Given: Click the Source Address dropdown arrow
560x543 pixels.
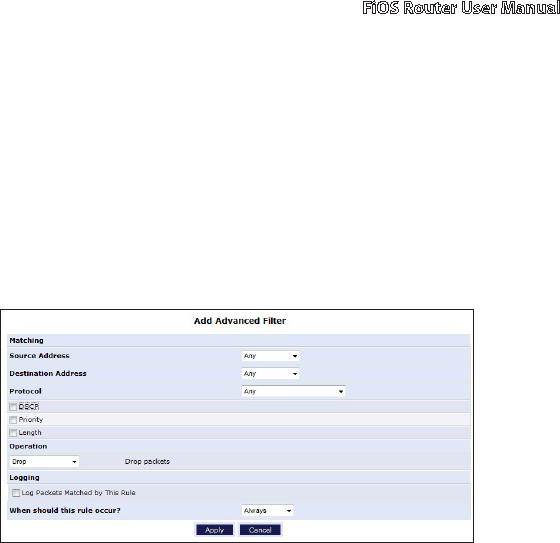Looking at the screenshot, I should click(x=295, y=356).
